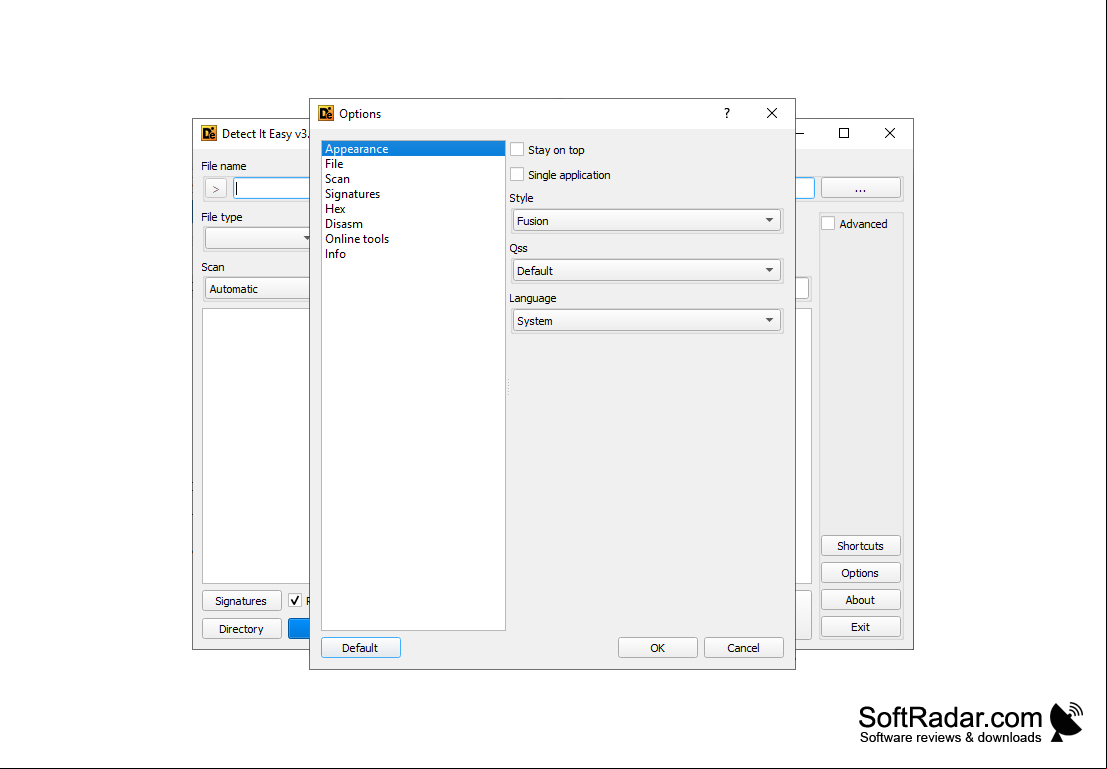Close the Detect It Easy main window
The height and width of the screenshot is (769, 1107).
point(890,133)
